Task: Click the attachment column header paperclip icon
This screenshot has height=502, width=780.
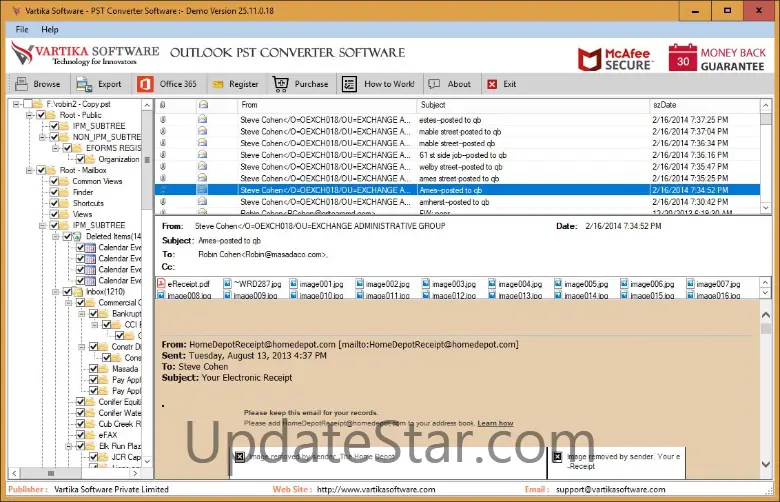Action: coord(163,105)
